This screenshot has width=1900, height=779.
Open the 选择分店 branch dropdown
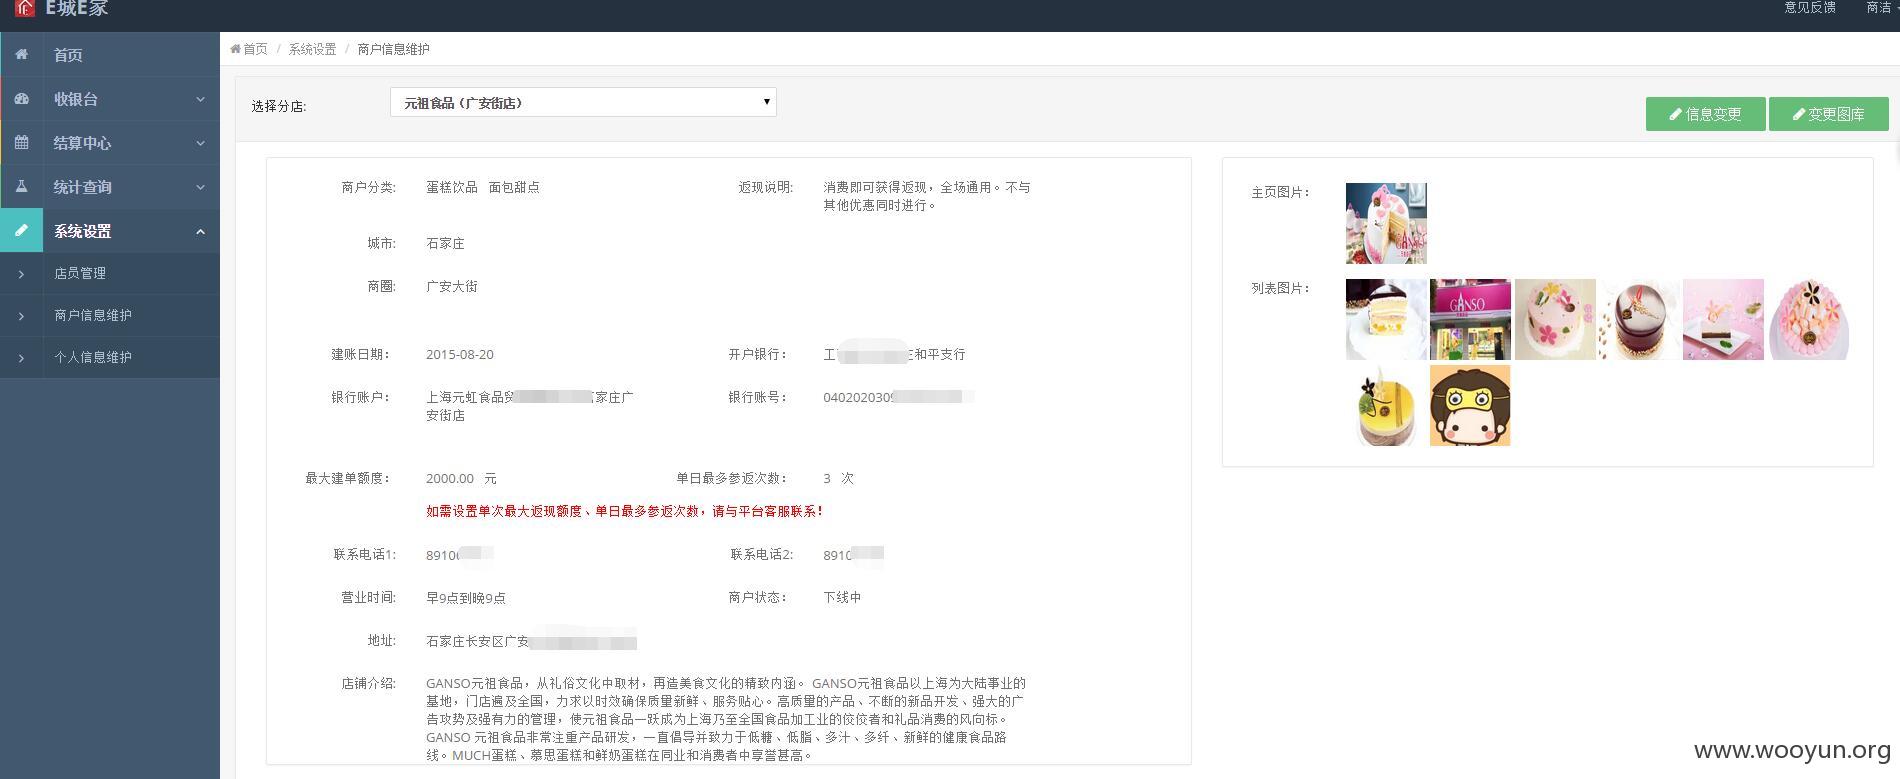(x=583, y=102)
